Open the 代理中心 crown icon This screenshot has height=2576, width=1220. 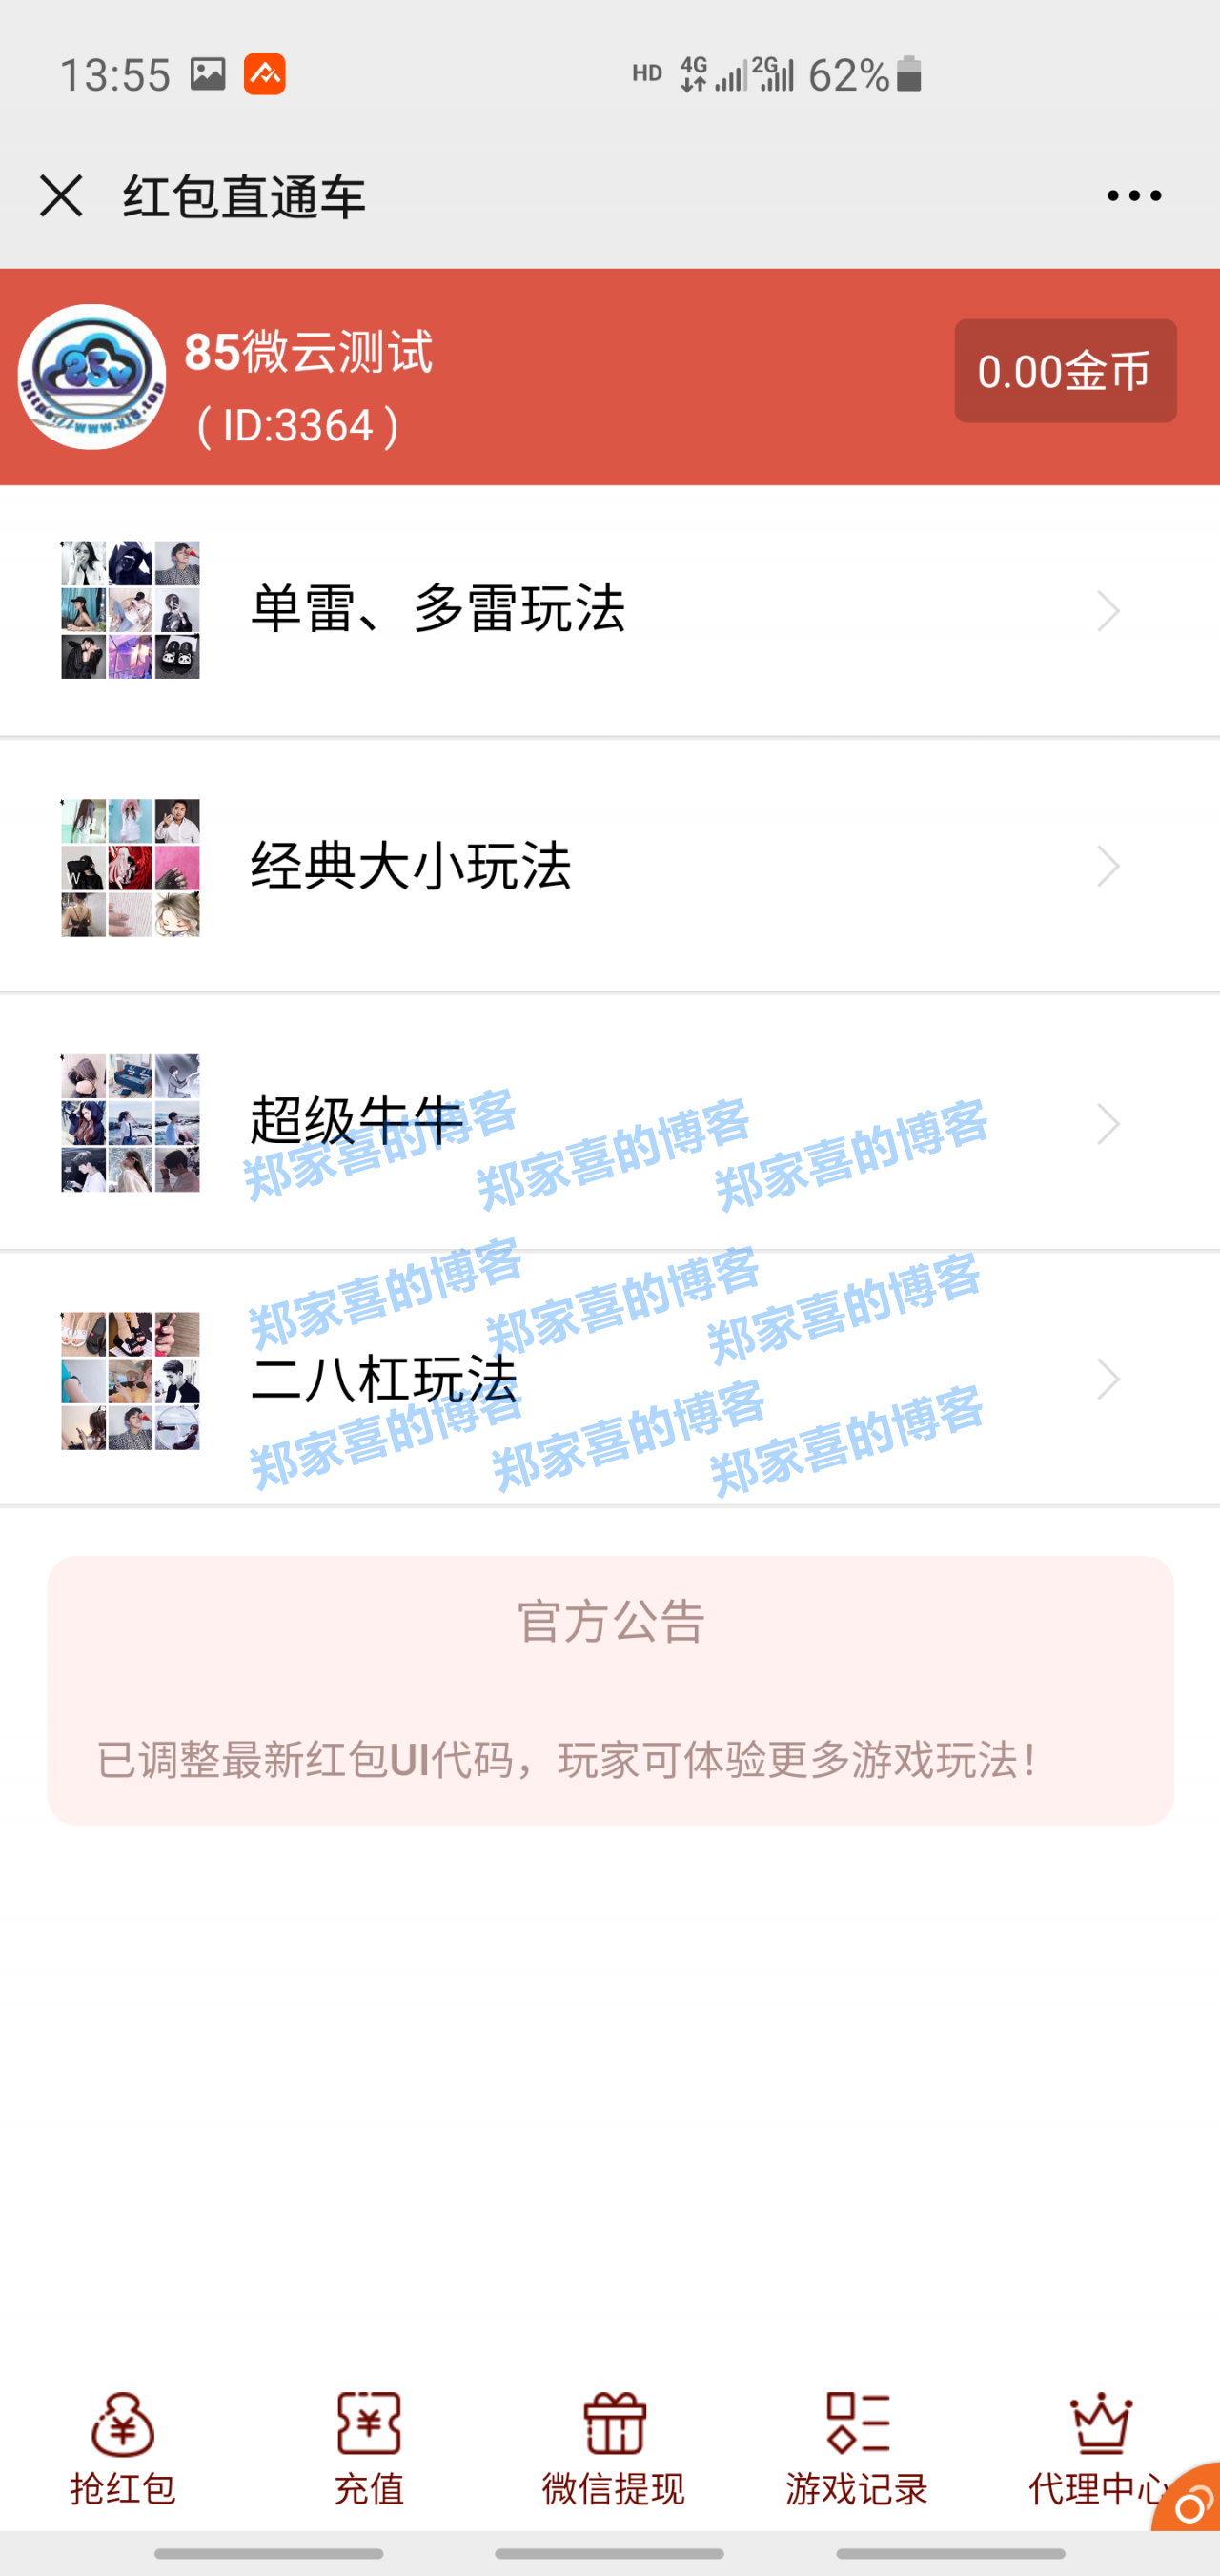coord(1100,2423)
